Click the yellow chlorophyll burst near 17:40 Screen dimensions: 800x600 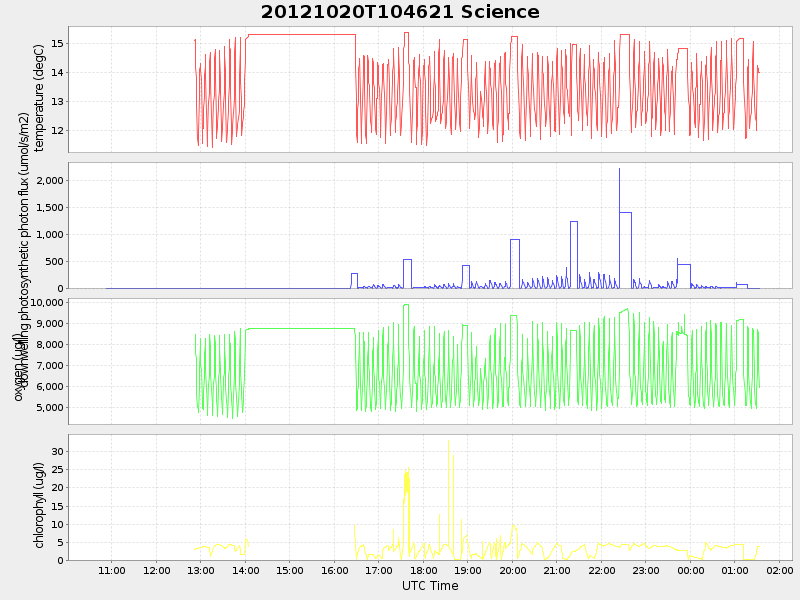pyautogui.click(x=407, y=480)
